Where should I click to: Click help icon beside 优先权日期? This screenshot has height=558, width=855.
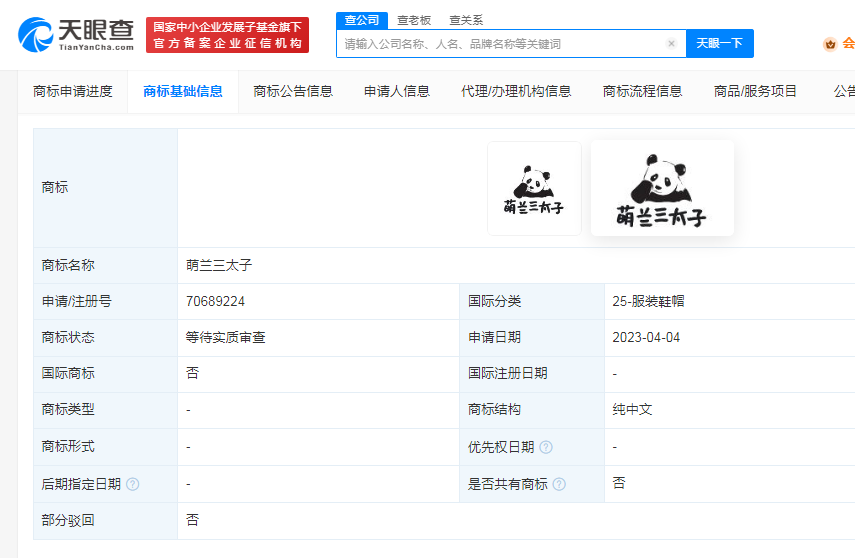[546, 447]
